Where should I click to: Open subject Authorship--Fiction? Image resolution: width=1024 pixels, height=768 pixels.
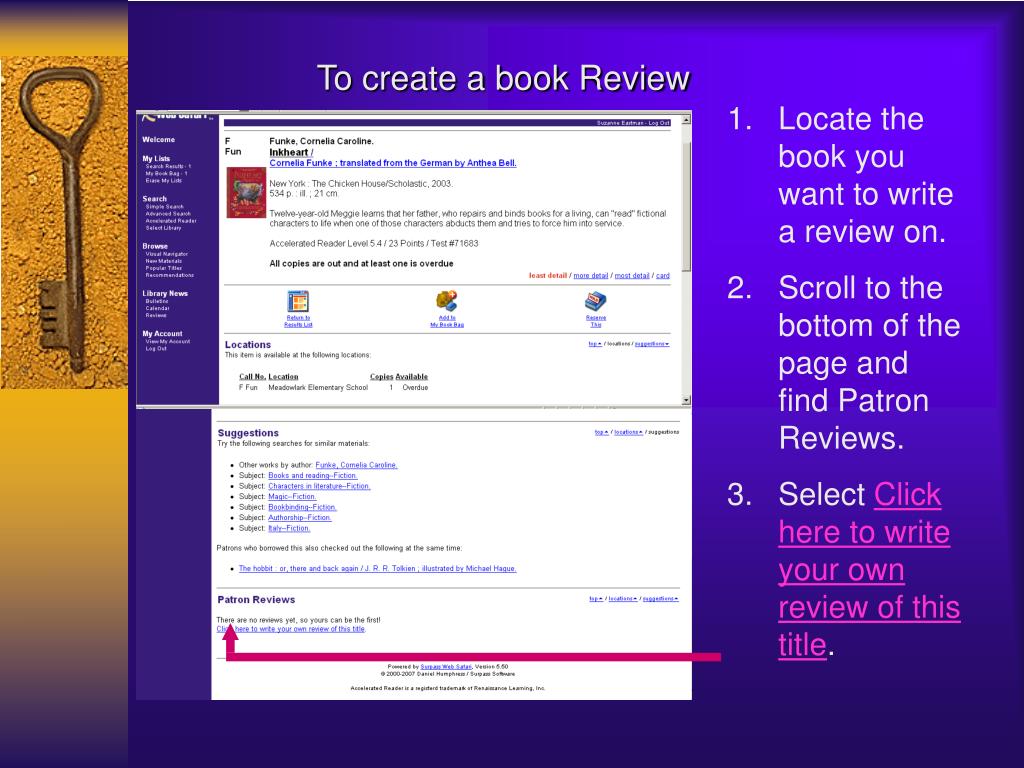pyautogui.click(x=299, y=517)
